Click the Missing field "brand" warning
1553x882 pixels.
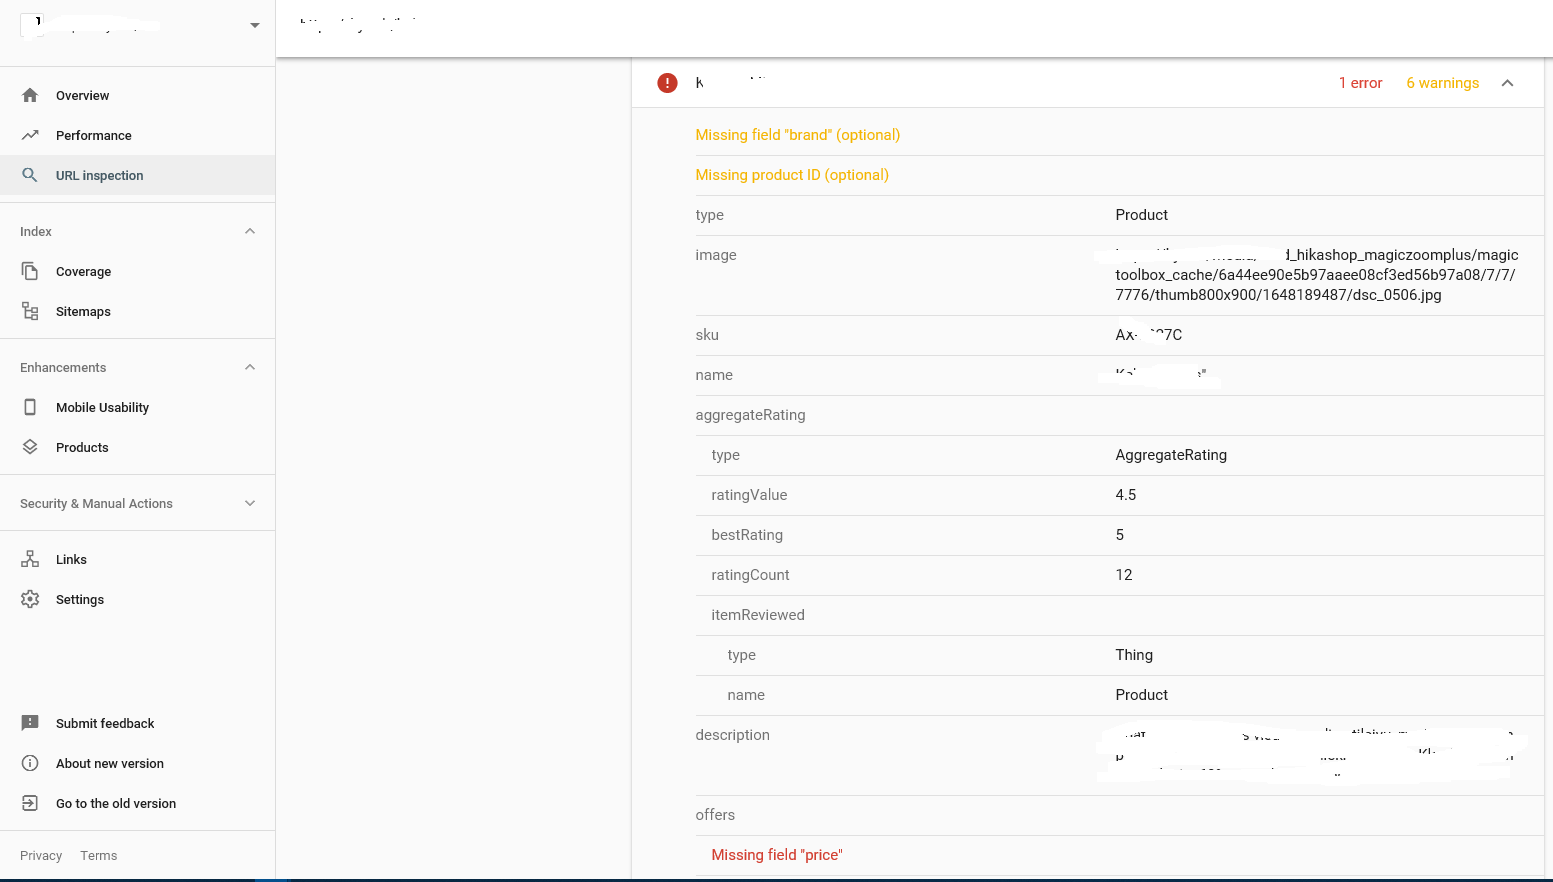[x=797, y=135]
